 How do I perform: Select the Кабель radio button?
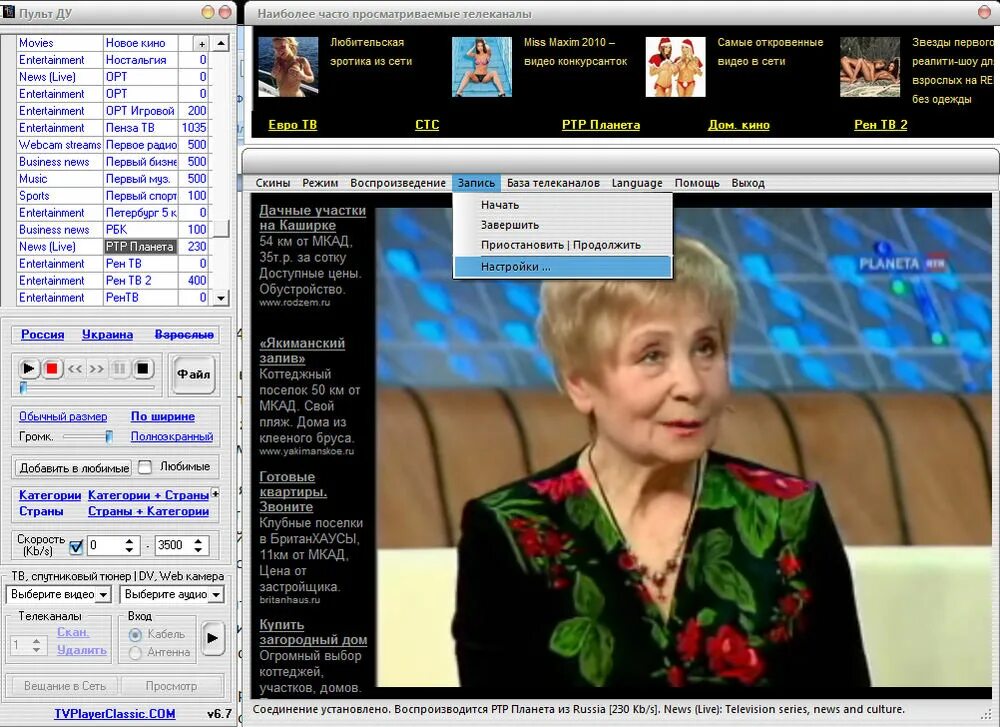[x=135, y=635]
